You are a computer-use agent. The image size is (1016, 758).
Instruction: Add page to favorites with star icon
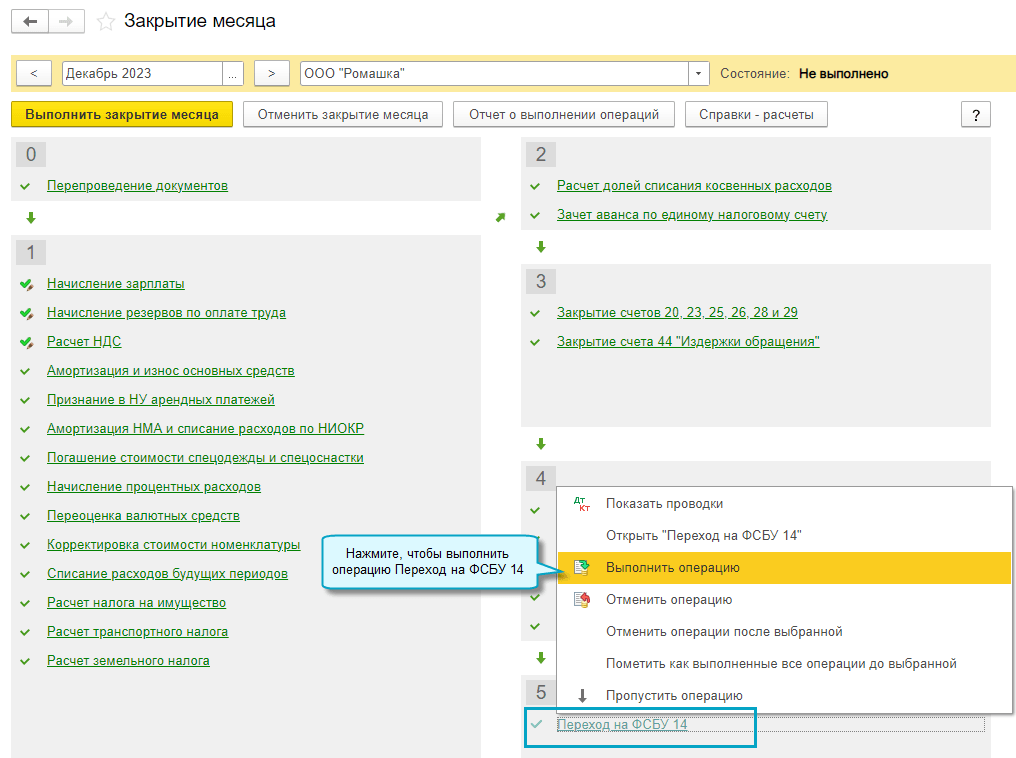click(x=105, y=21)
